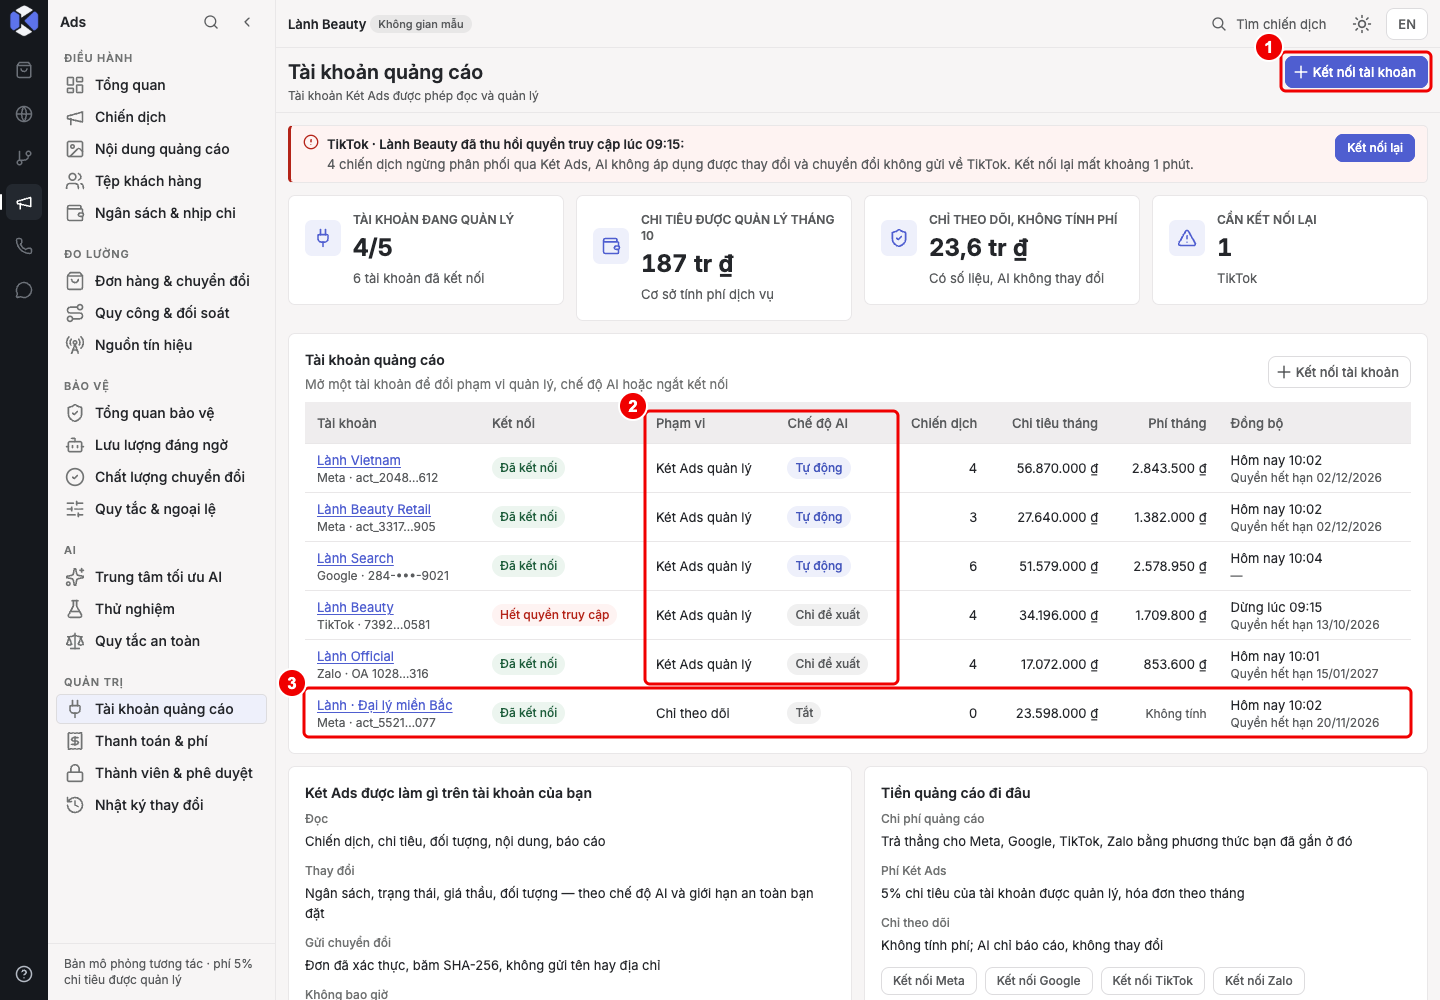Image resolution: width=1440 pixels, height=1000 pixels.
Task: Click Kết nối lại in the TikTok alert
Action: pyautogui.click(x=1375, y=148)
